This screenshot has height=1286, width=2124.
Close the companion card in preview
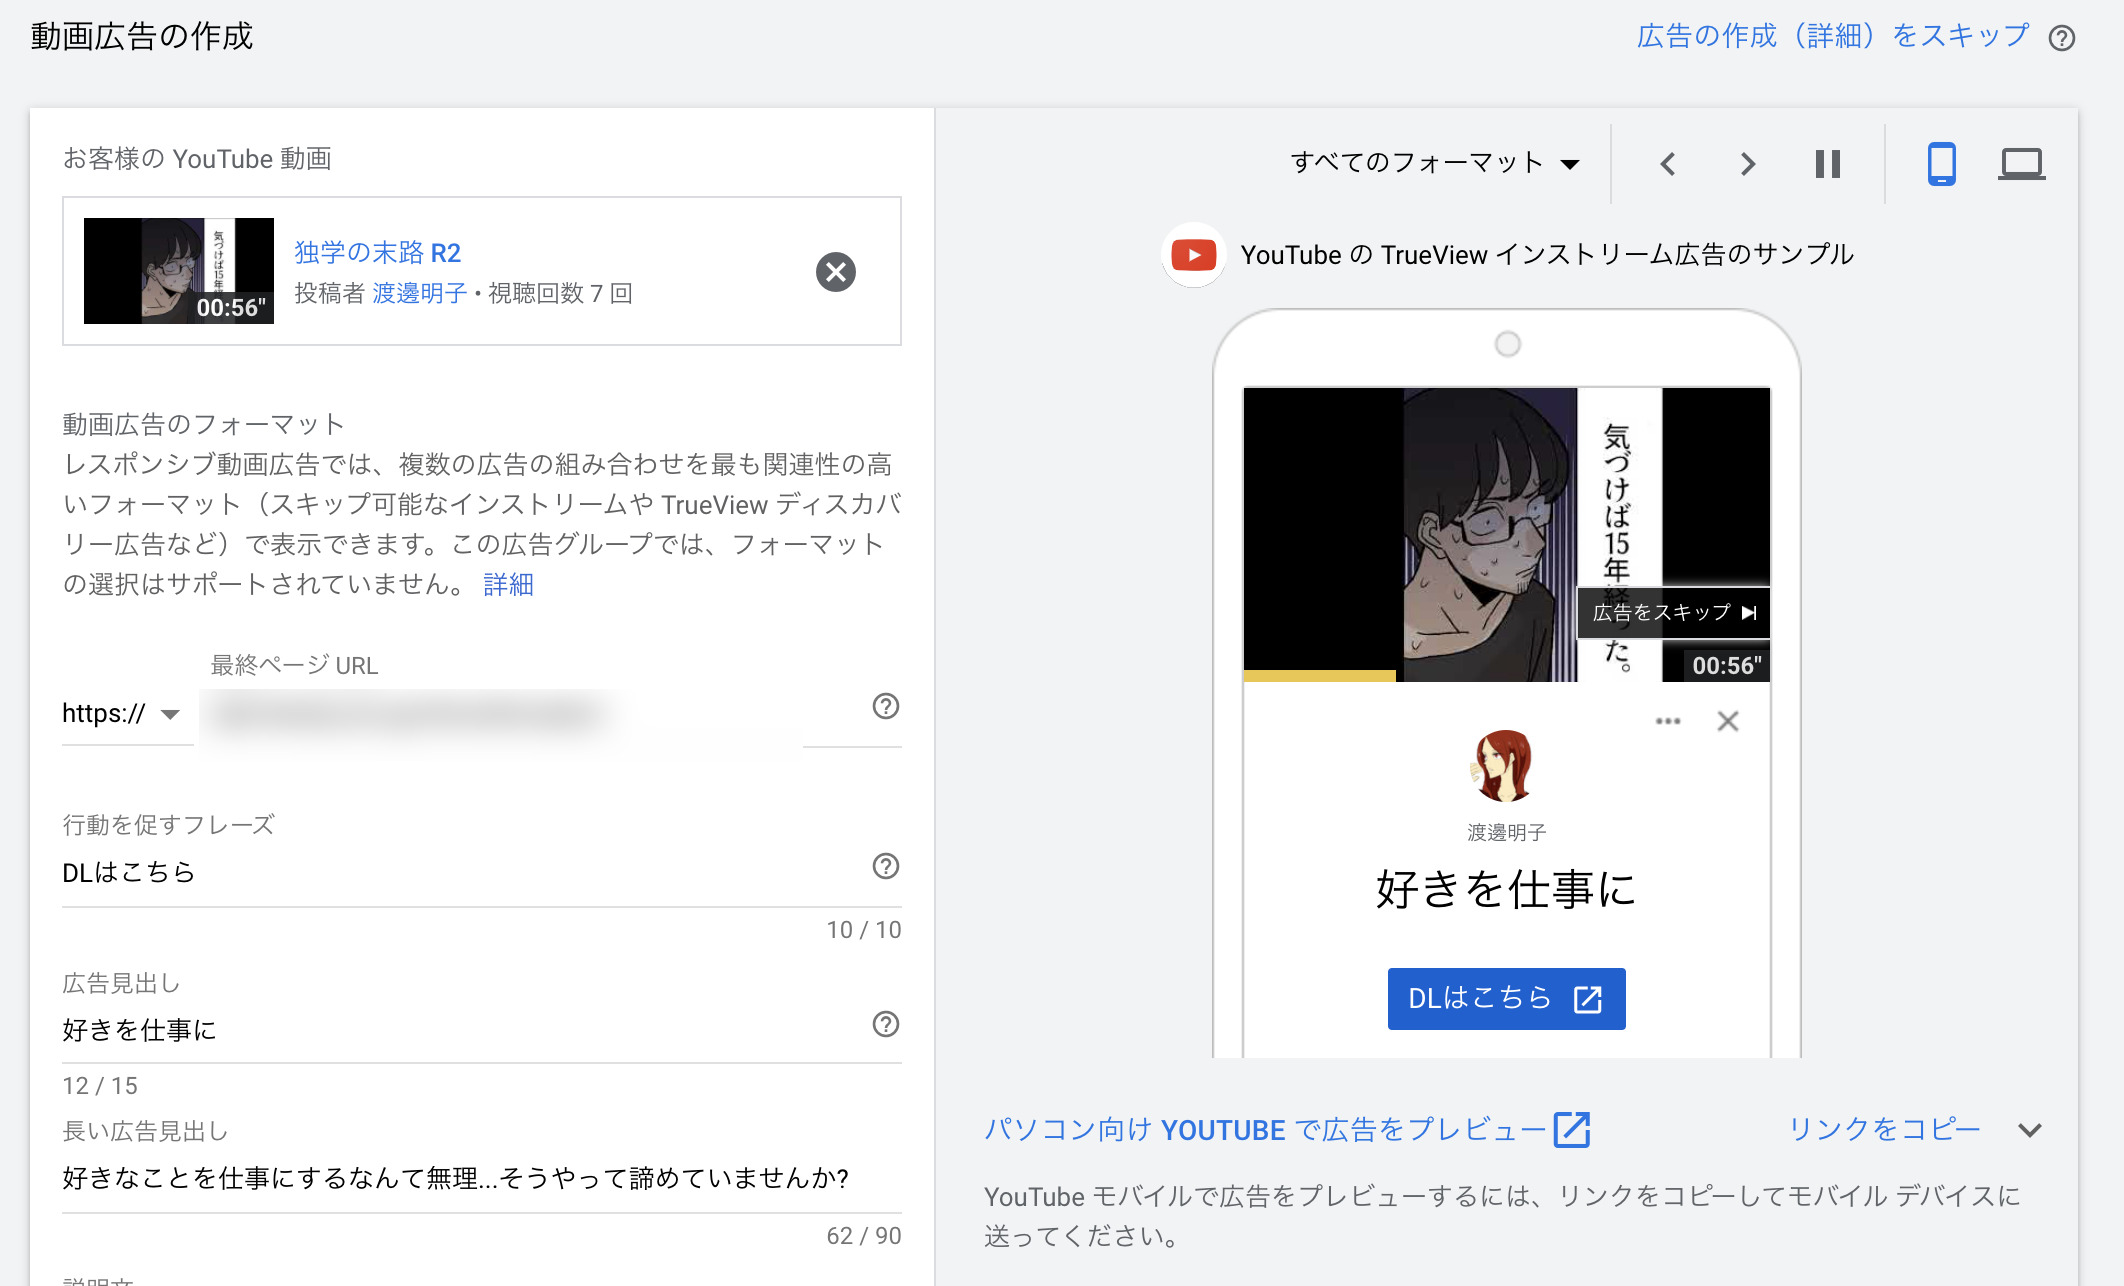click(x=1727, y=721)
